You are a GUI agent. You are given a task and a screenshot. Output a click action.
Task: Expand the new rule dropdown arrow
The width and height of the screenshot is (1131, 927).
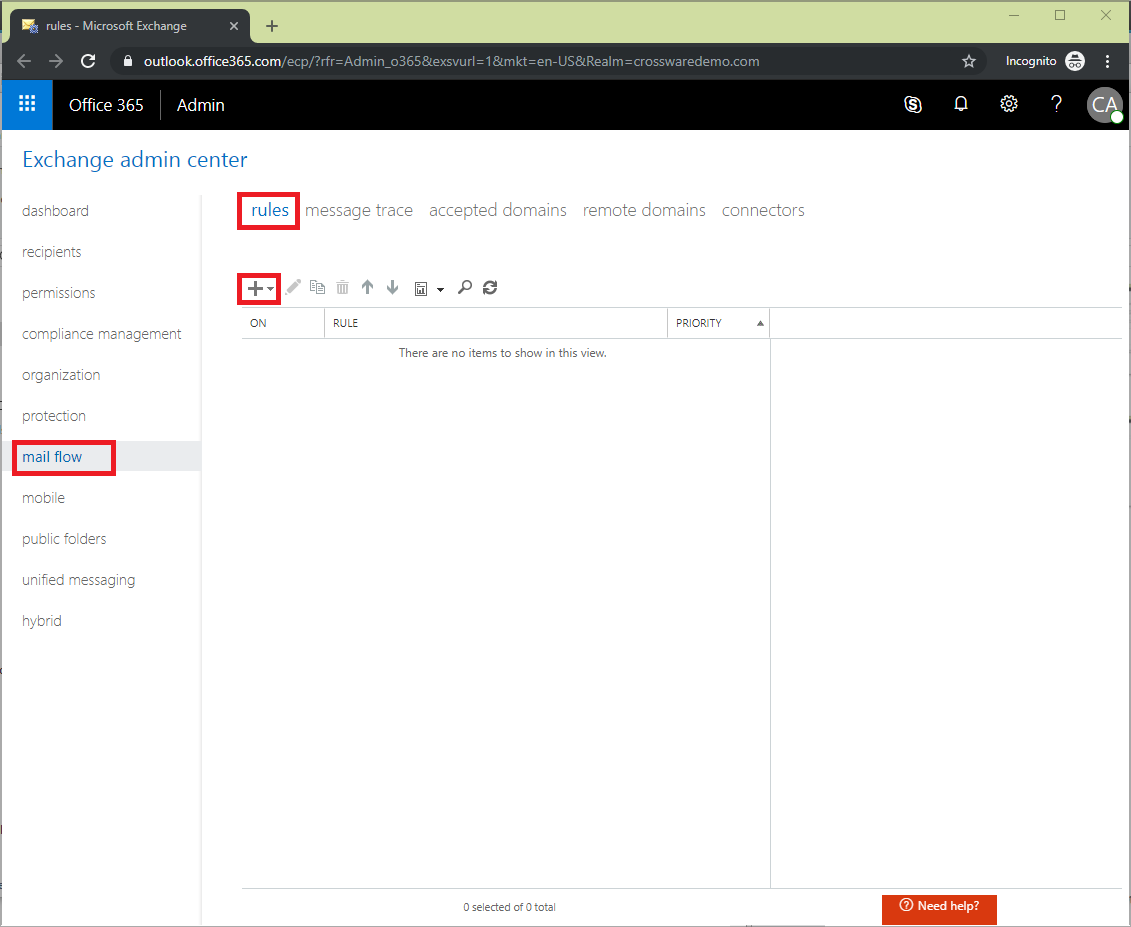(269, 289)
